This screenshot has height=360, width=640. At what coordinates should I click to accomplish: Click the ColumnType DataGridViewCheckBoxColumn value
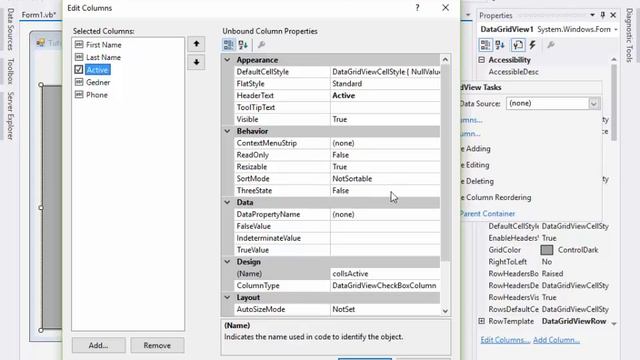click(x=385, y=285)
